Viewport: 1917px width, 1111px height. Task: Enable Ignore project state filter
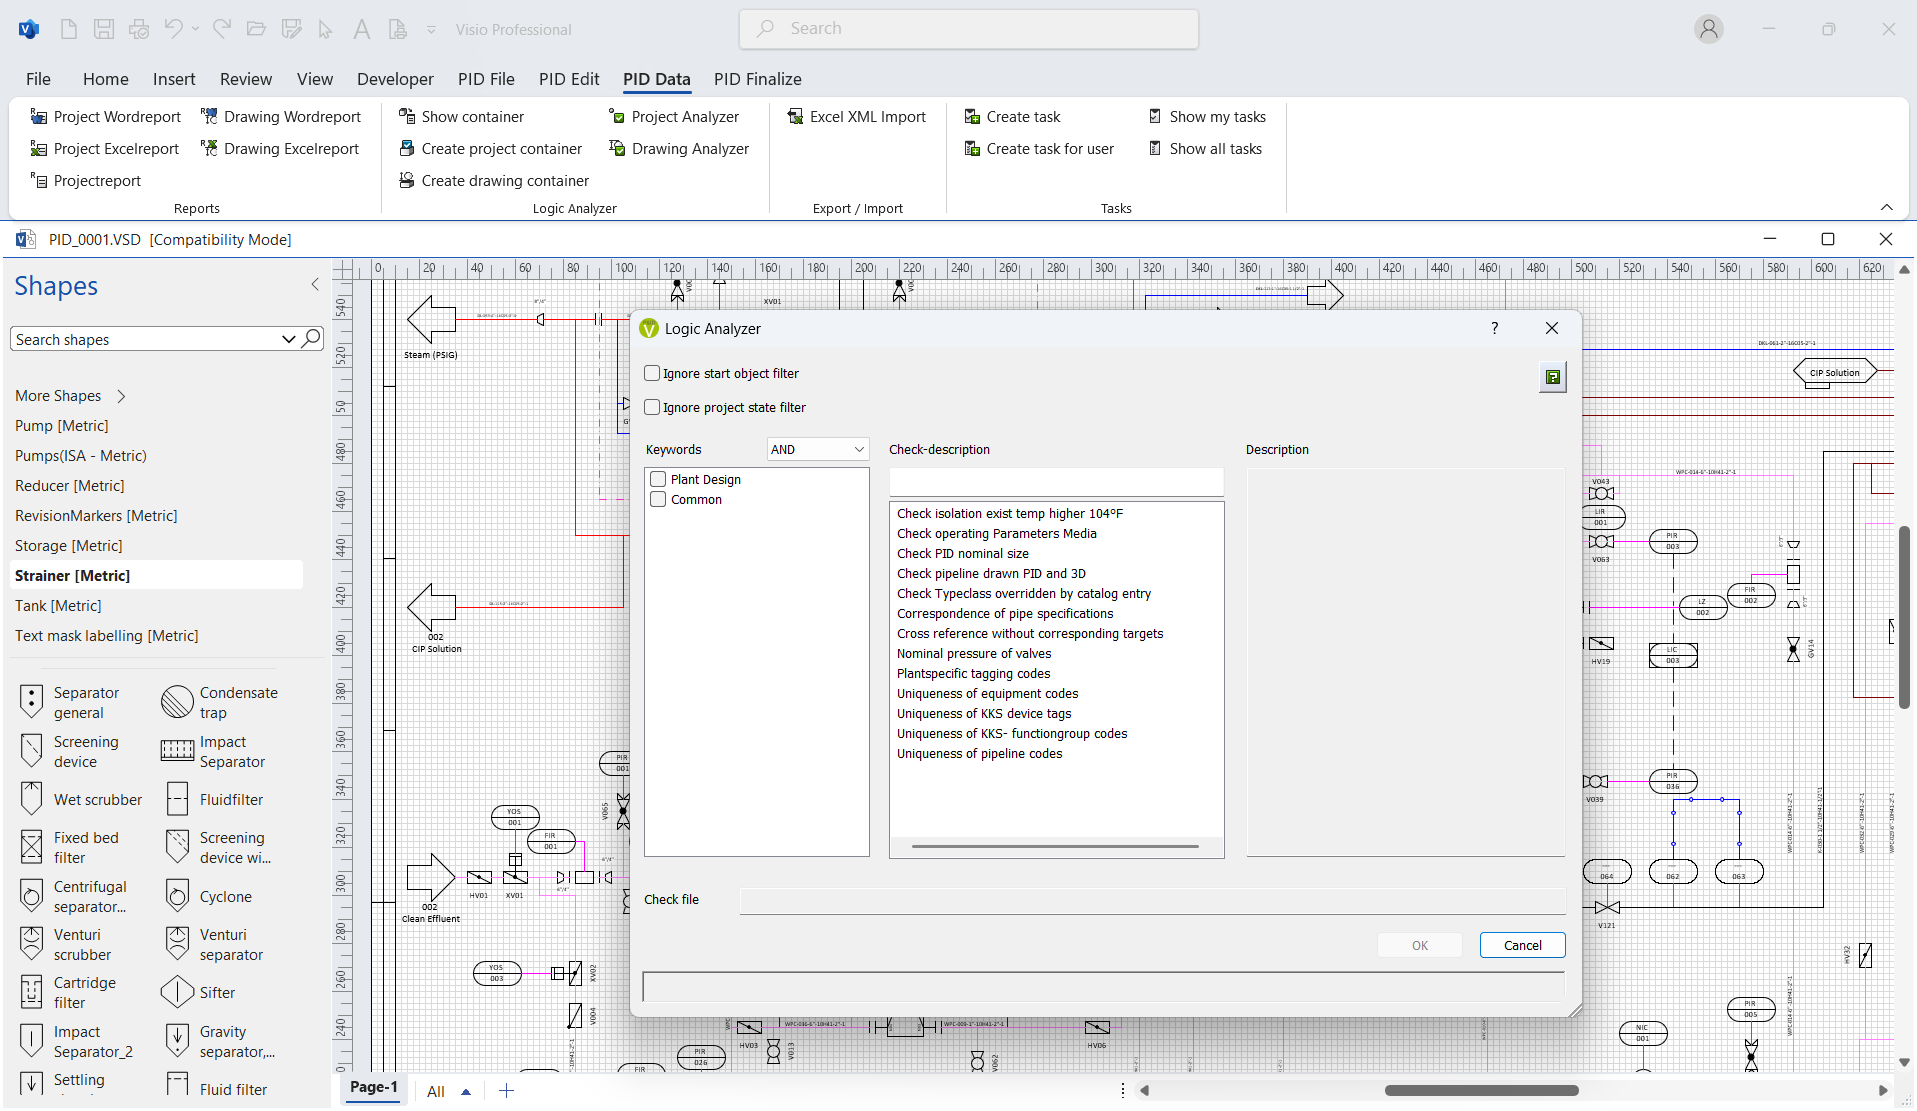click(652, 407)
